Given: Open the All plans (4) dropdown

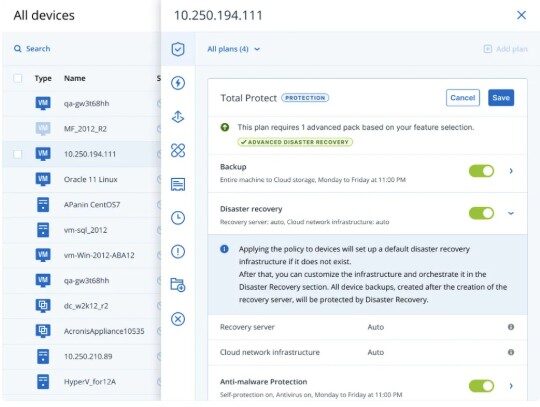Looking at the screenshot, I should [233, 49].
